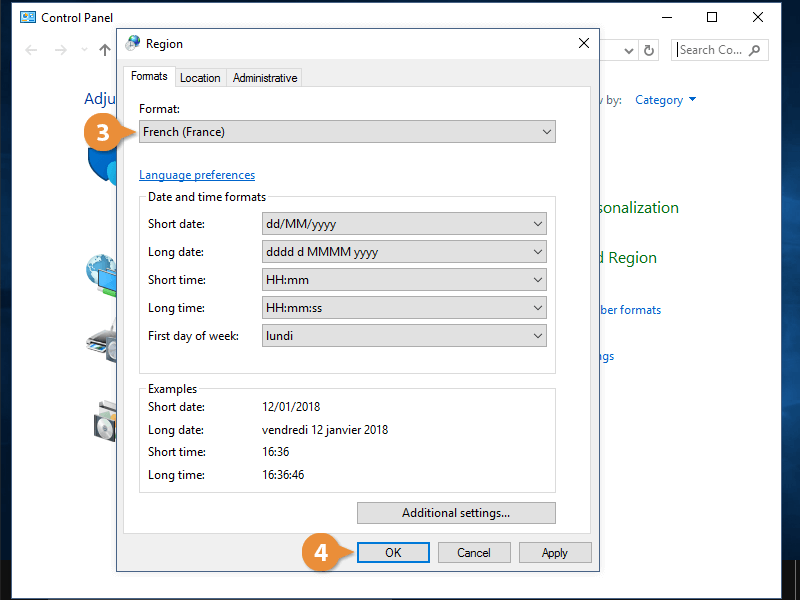The width and height of the screenshot is (800, 600).
Task: Expand the Short date format dropdown
Action: pos(404,223)
